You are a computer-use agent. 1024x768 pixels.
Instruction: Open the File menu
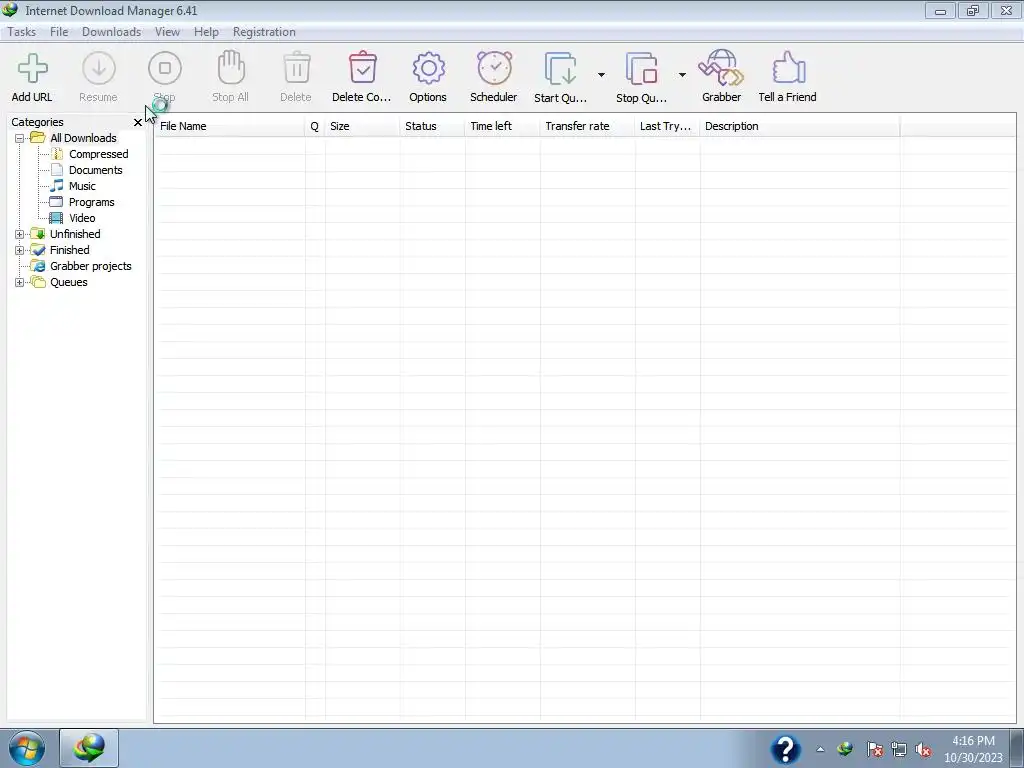(x=59, y=32)
